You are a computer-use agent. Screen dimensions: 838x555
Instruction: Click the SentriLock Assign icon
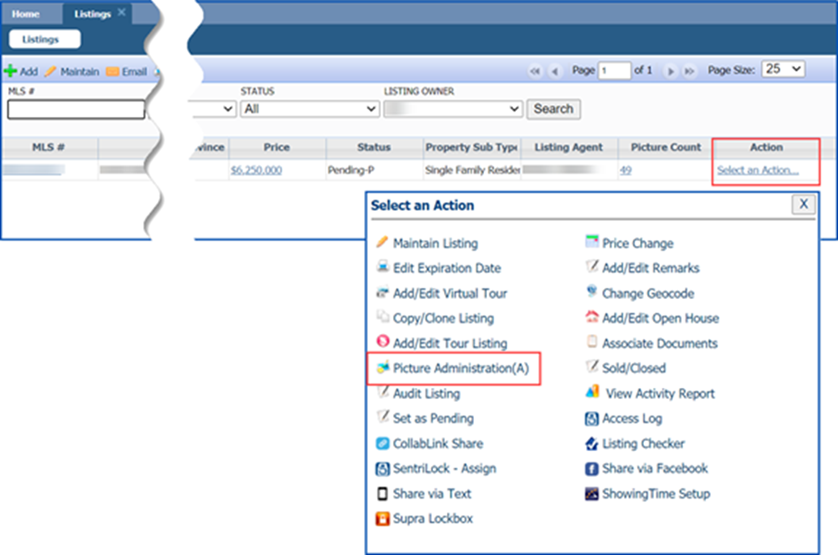tap(382, 469)
